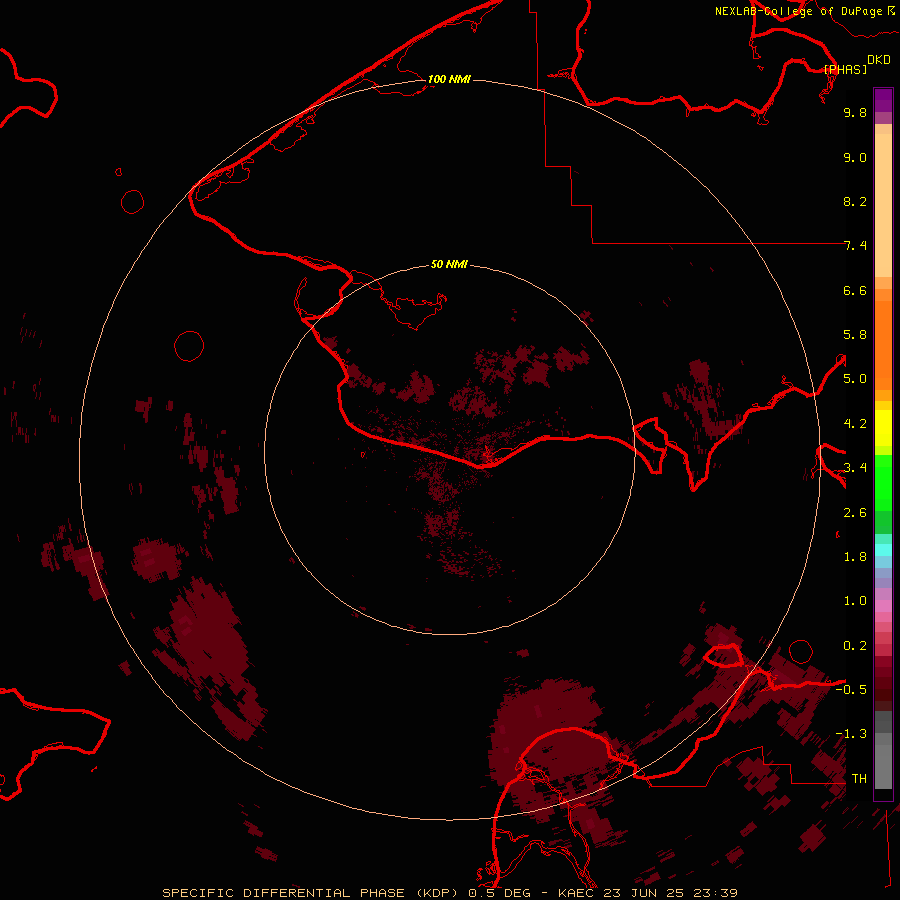The width and height of the screenshot is (900, 900).
Task: Click the 5.0 value on the color scale
Action: [x=855, y=379]
